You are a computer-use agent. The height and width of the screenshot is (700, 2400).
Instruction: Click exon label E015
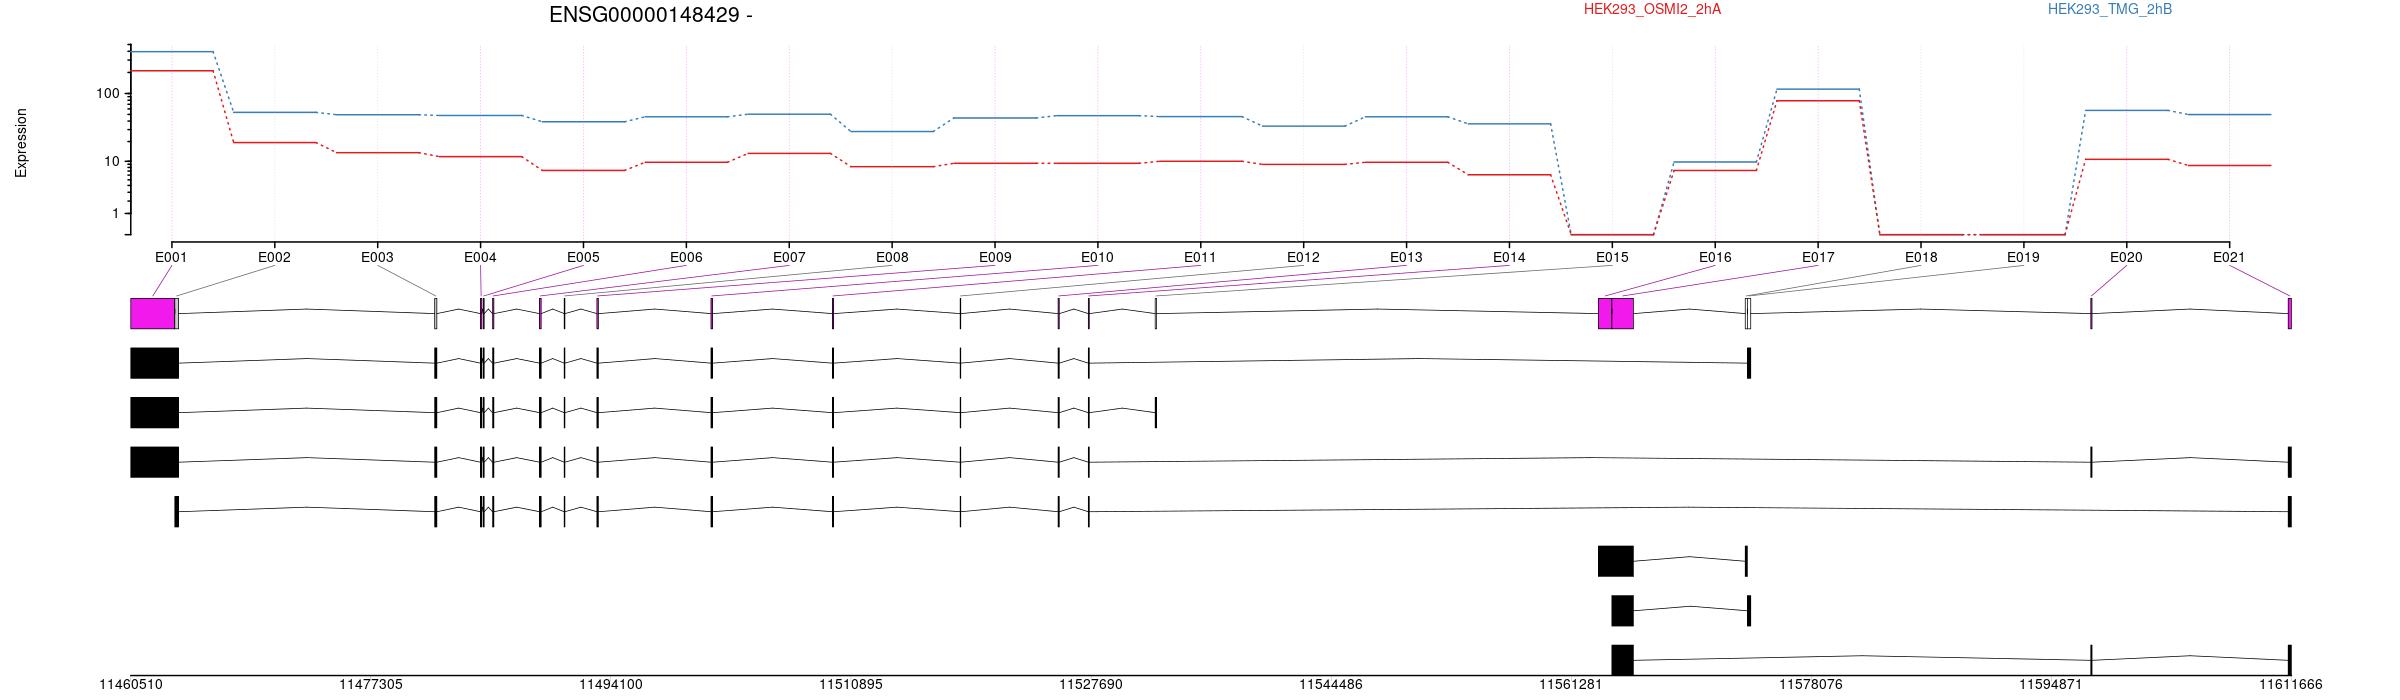pos(1612,257)
